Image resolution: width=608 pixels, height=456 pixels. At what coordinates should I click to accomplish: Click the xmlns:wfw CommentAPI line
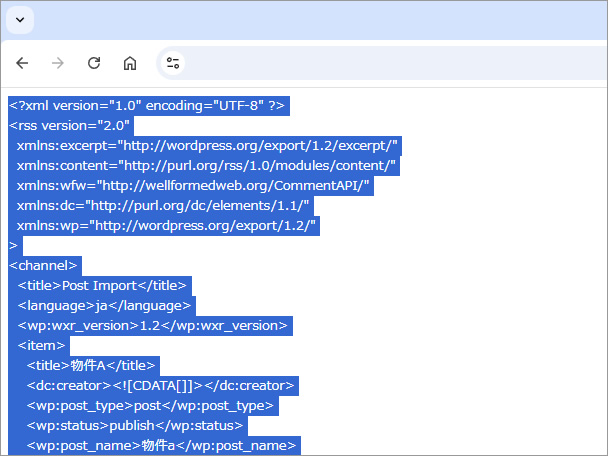(193, 186)
